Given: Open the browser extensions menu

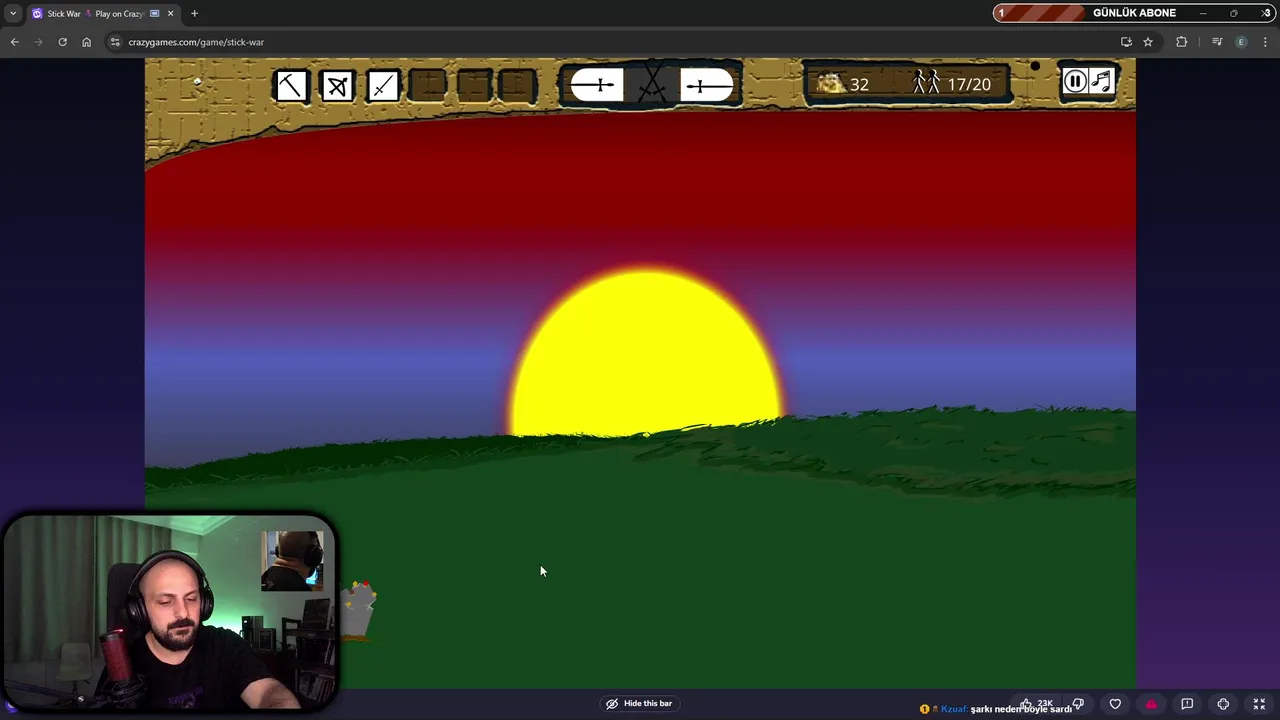Looking at the screenshot, I should tap(1182, 42).
